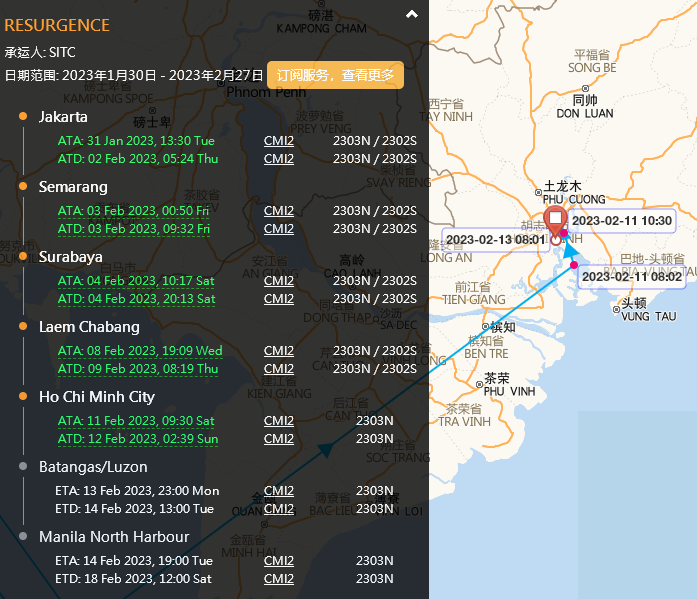The height and width of the screenshot is (599, 697).
Task: Open the CMI2 link in the Semarang ATD row
Action: tap(279, 229)
